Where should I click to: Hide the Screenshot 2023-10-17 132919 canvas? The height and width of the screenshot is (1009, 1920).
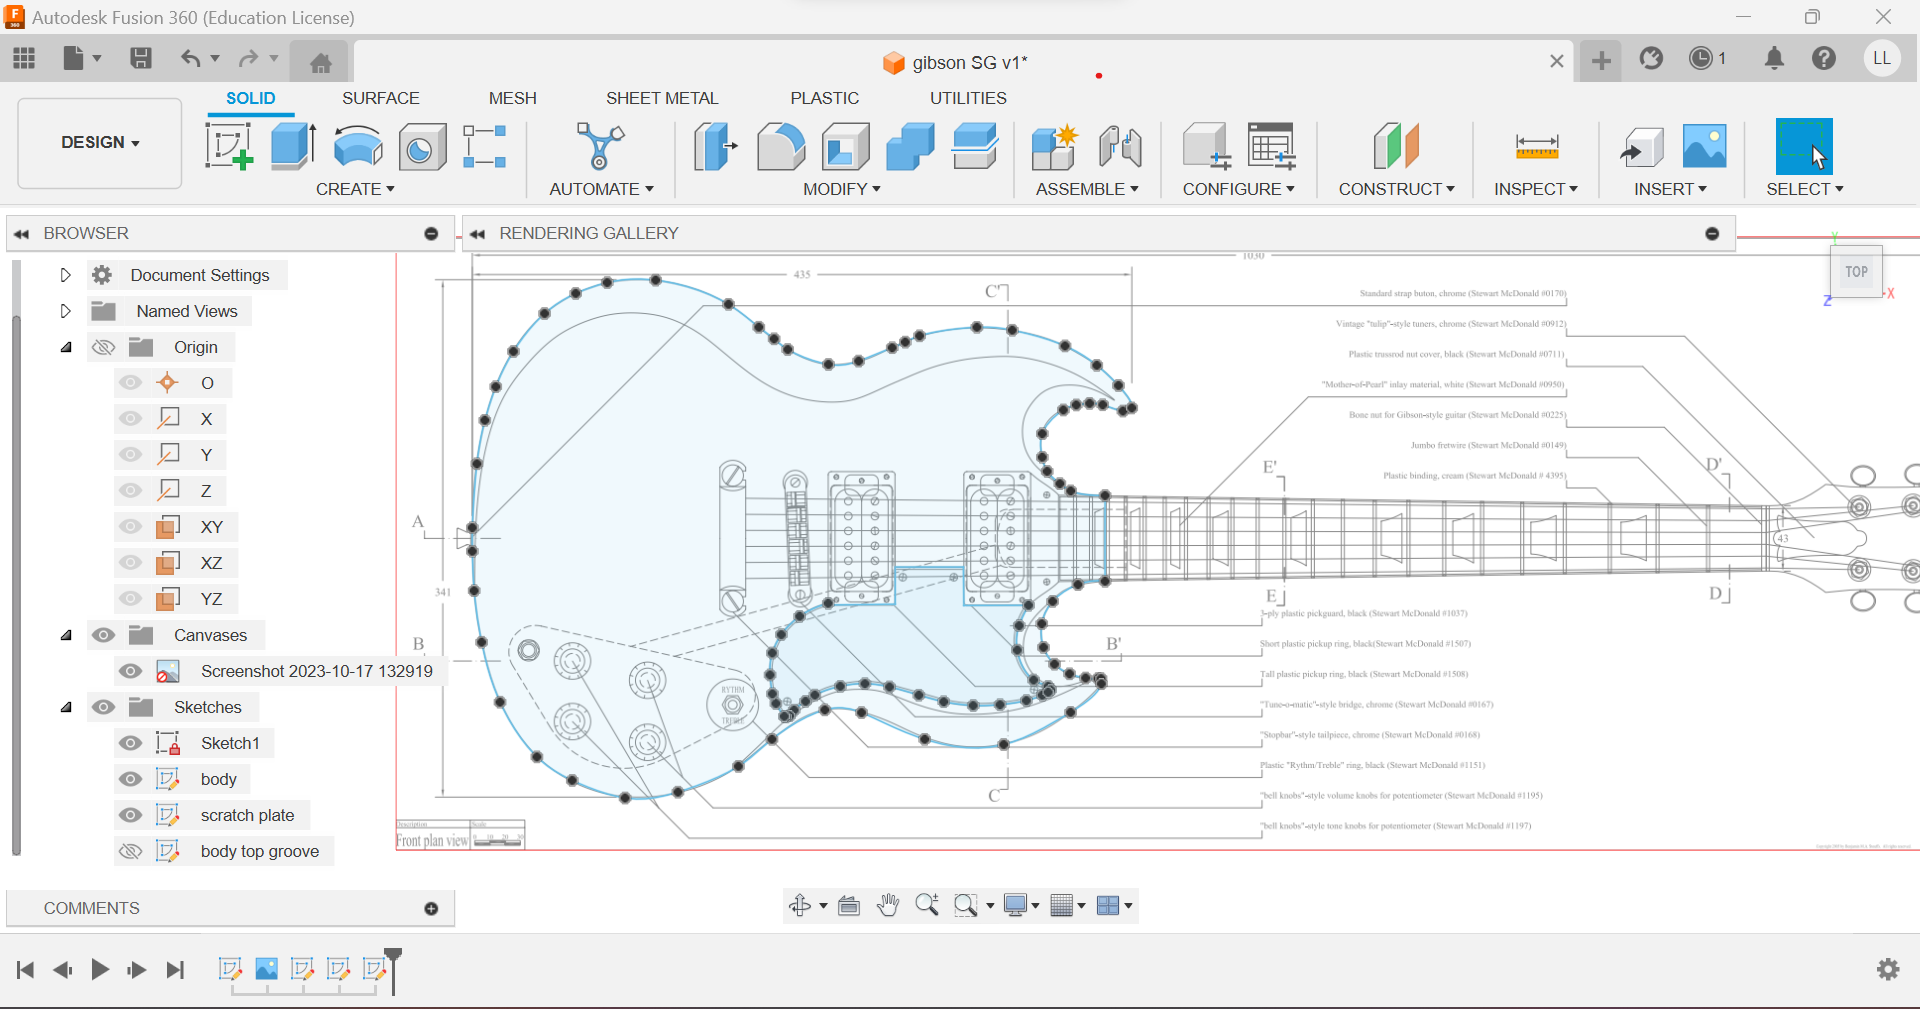[131, 671]
